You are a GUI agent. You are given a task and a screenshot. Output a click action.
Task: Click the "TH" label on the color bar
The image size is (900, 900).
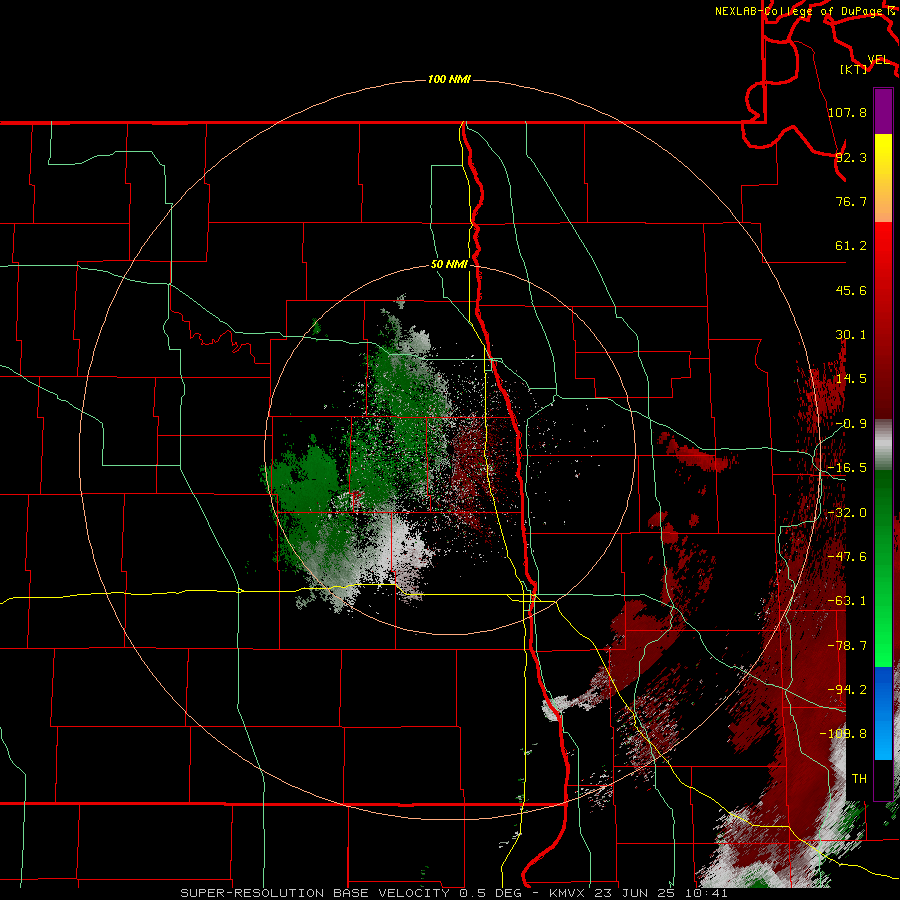coord(859,779)
